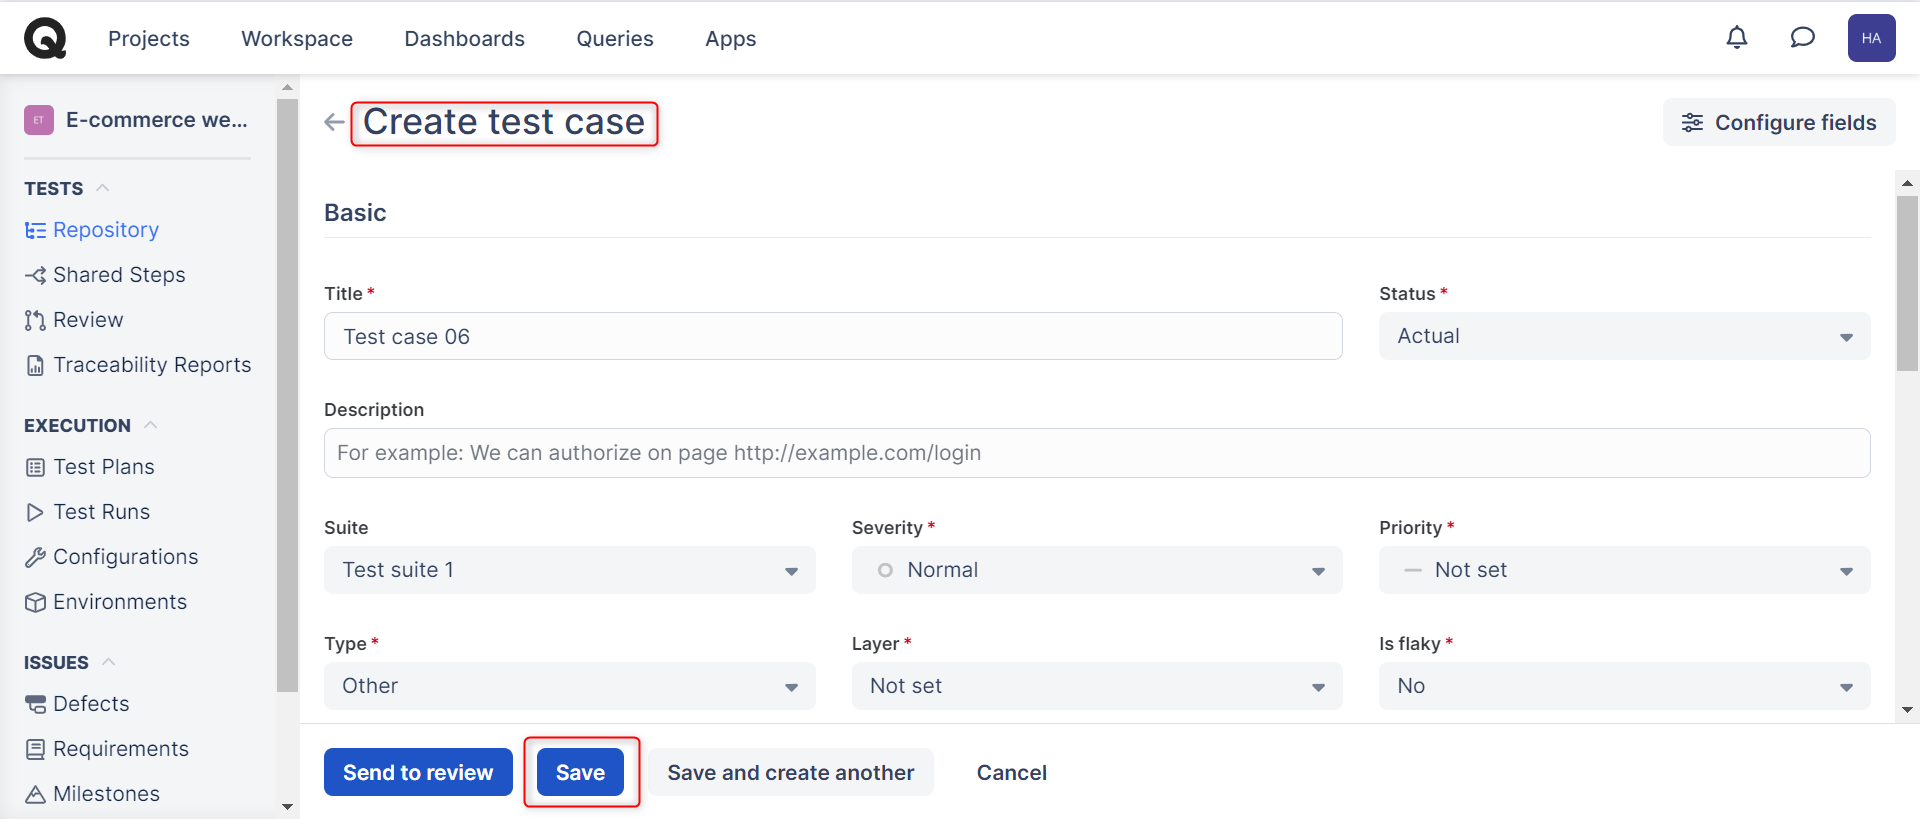Click the HA user avatar

[1871, 38]
